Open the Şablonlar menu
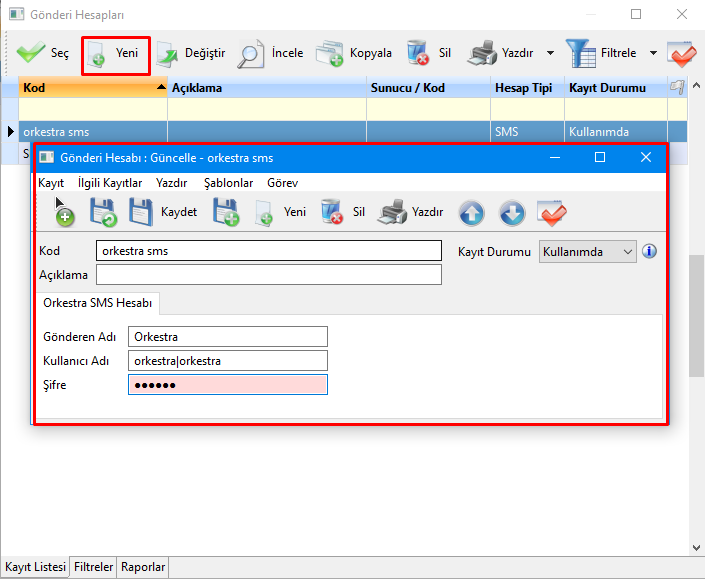The height and width of the screenshot is (579, 705). pyautogui.click(x=228, y=183)
